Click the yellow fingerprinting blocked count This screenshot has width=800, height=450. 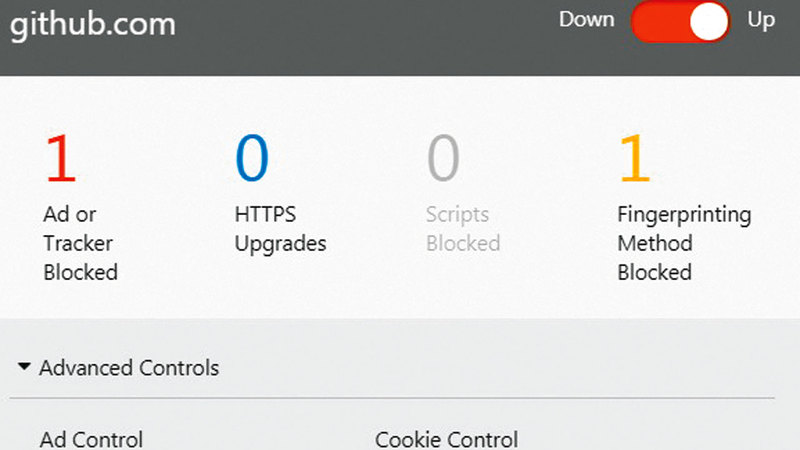coord(635,159)
